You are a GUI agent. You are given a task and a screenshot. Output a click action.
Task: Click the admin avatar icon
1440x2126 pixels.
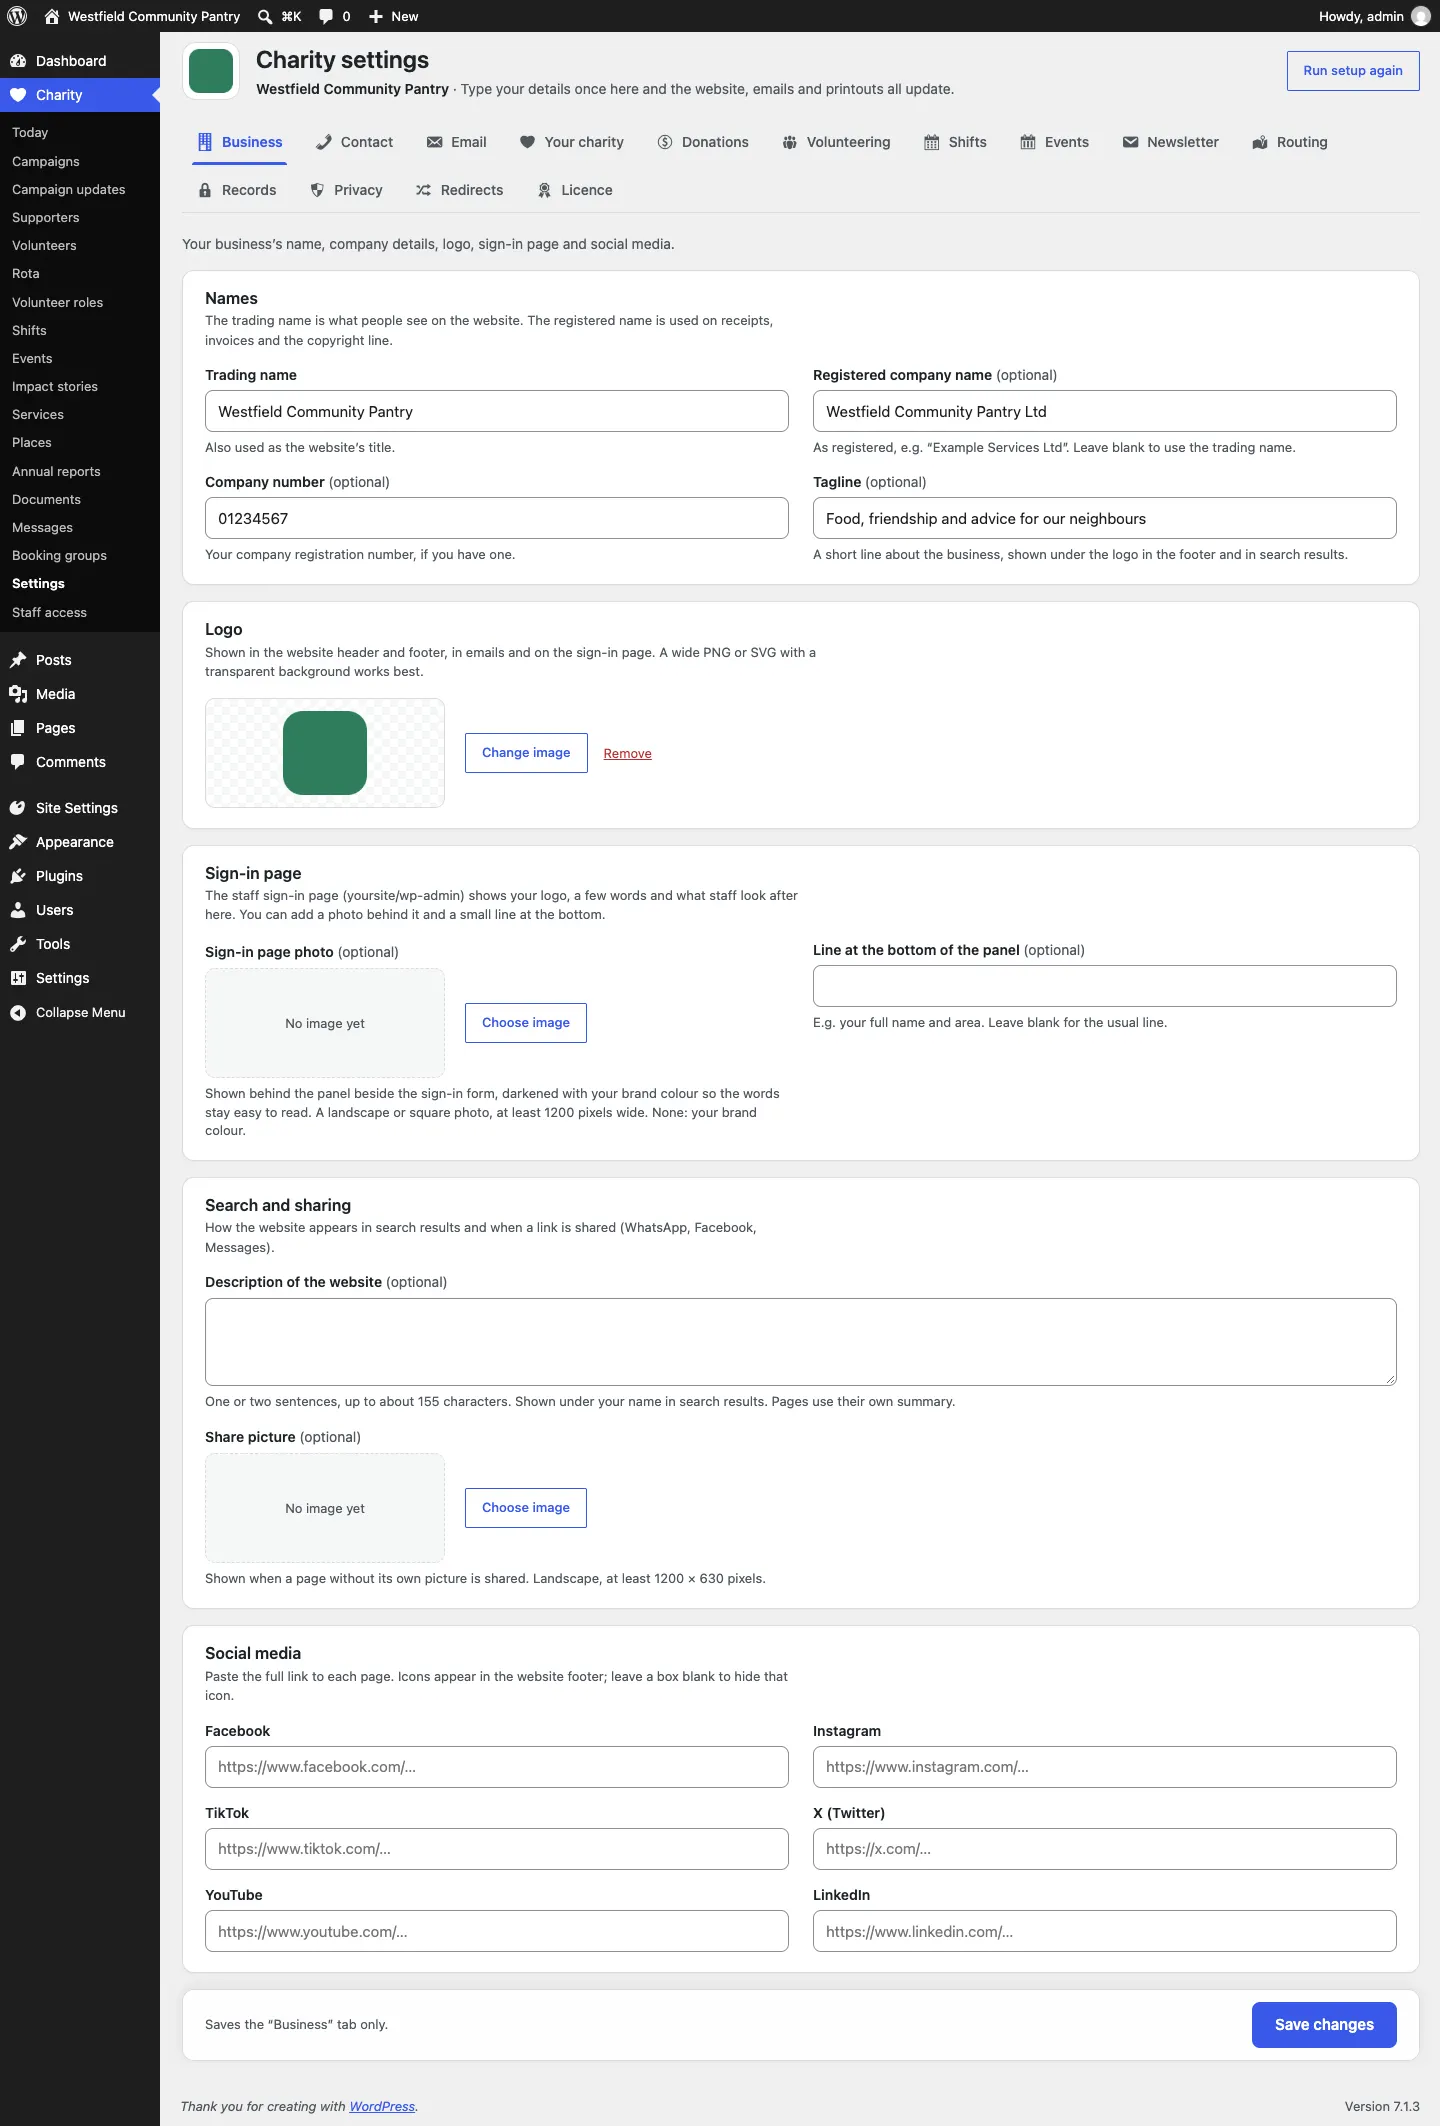click(x=1420, y=16)
